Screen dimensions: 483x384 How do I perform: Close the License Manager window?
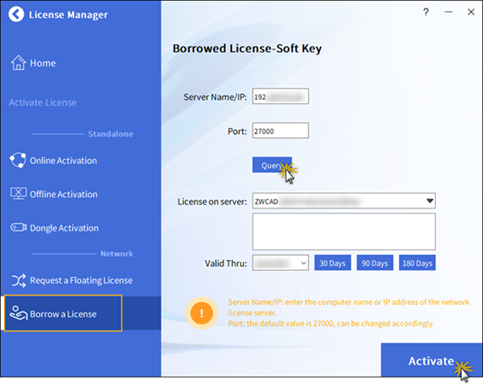pos(471,12)
